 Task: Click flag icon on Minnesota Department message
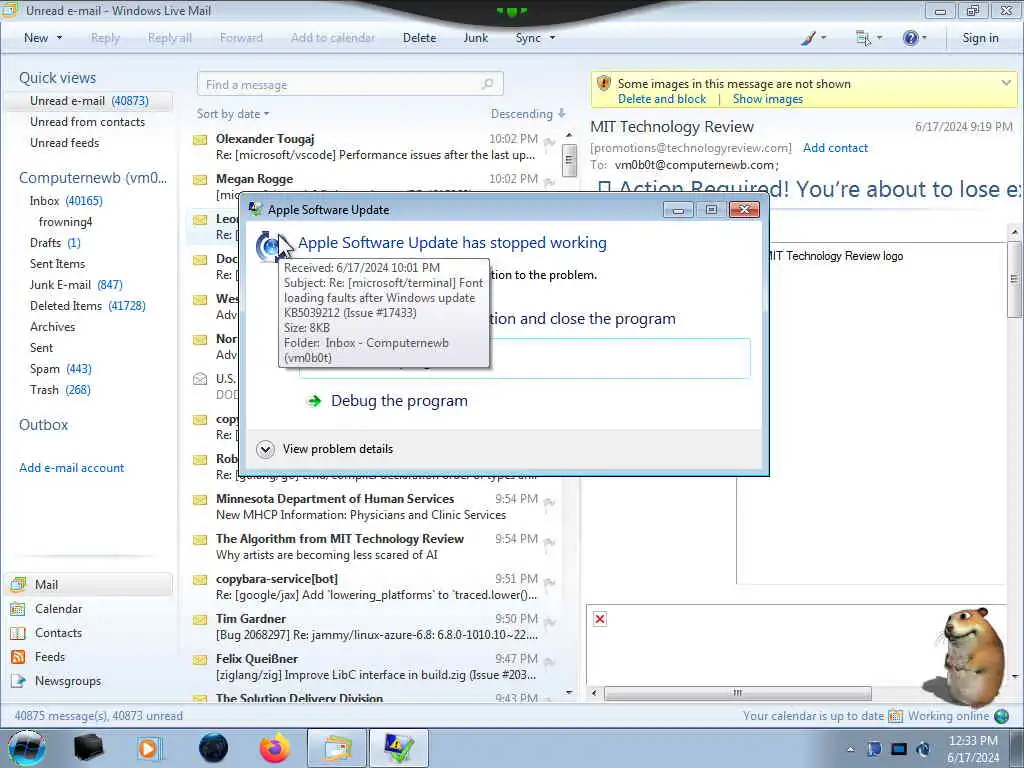[549, 503]
